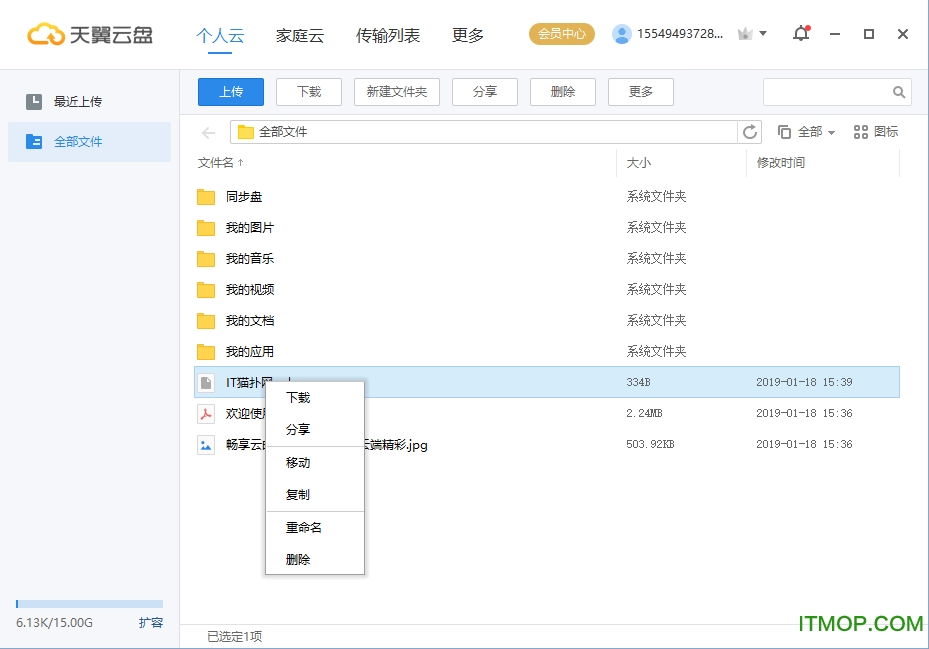Click the membership crown icon

[x=745, y=34]
